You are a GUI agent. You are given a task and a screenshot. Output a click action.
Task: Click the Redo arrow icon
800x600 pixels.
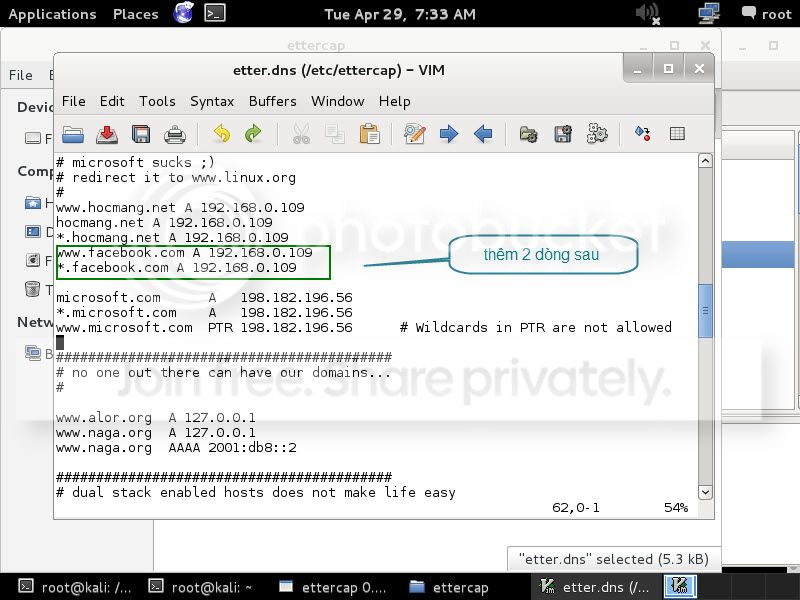pos(253,134)
